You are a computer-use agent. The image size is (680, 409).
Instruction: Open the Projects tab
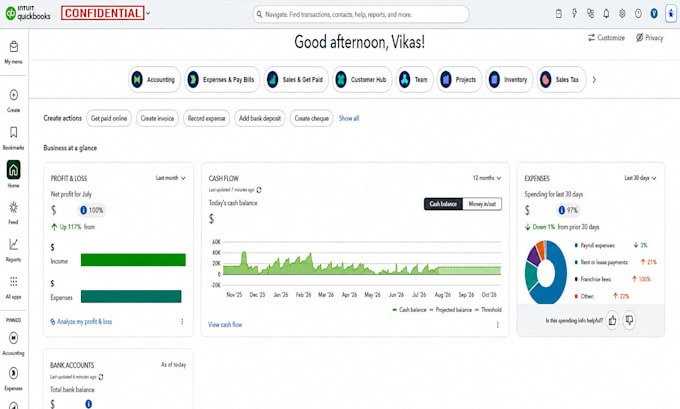(459, 80)
